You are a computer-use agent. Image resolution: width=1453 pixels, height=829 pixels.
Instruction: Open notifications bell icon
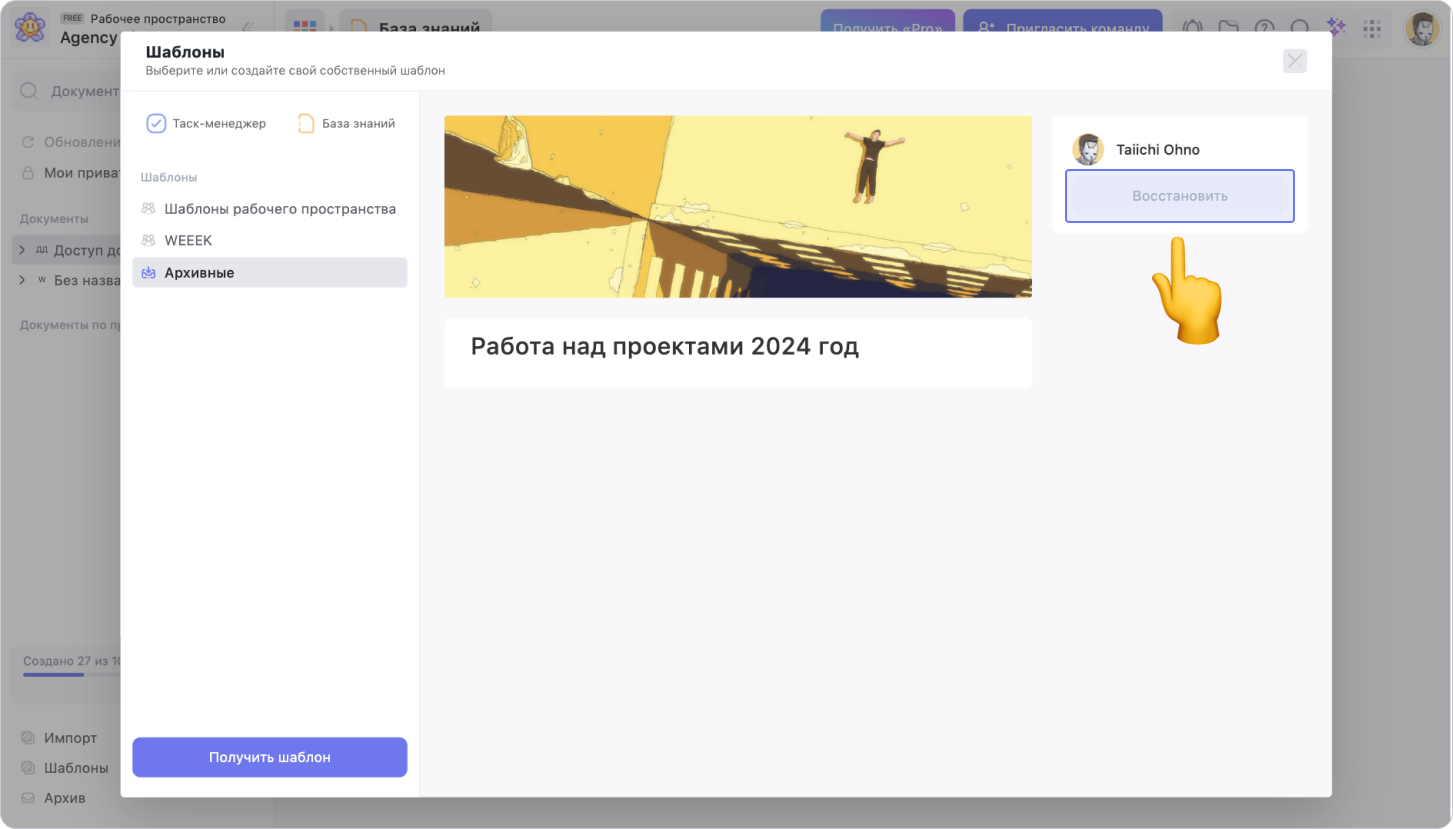click(x=1192, y=28)
